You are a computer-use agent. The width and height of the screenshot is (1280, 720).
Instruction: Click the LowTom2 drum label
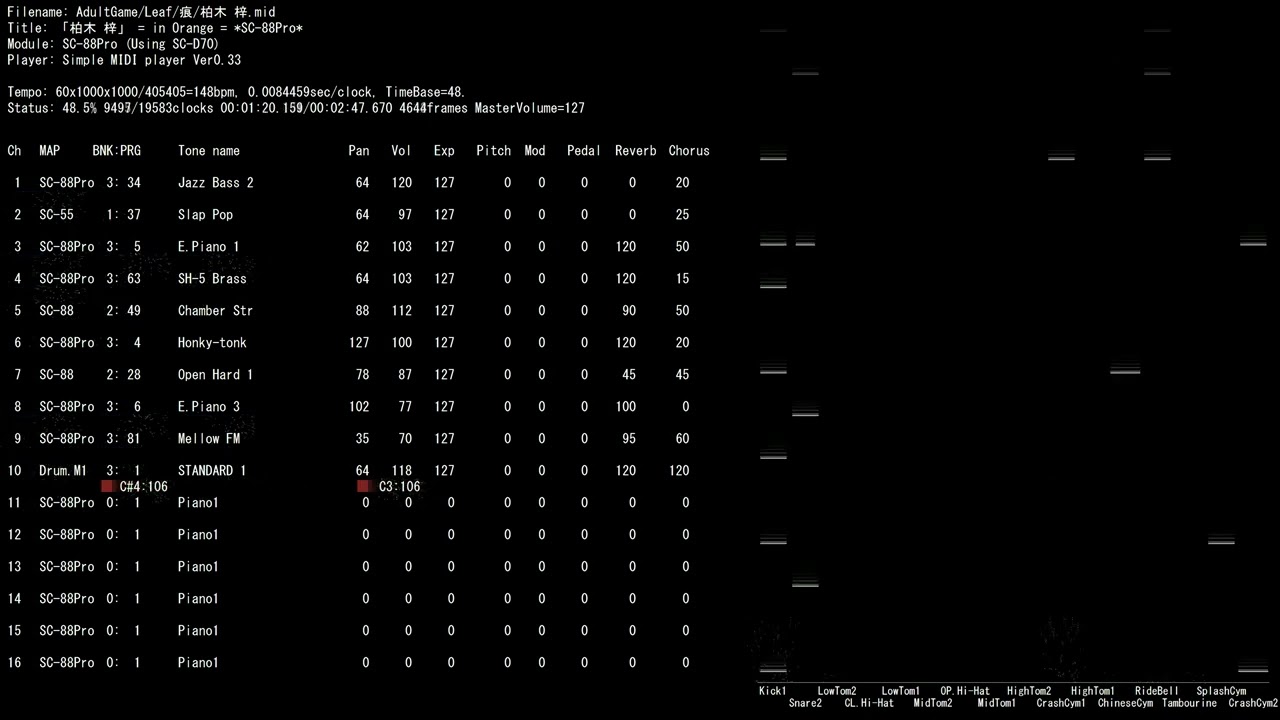point(837,691)
